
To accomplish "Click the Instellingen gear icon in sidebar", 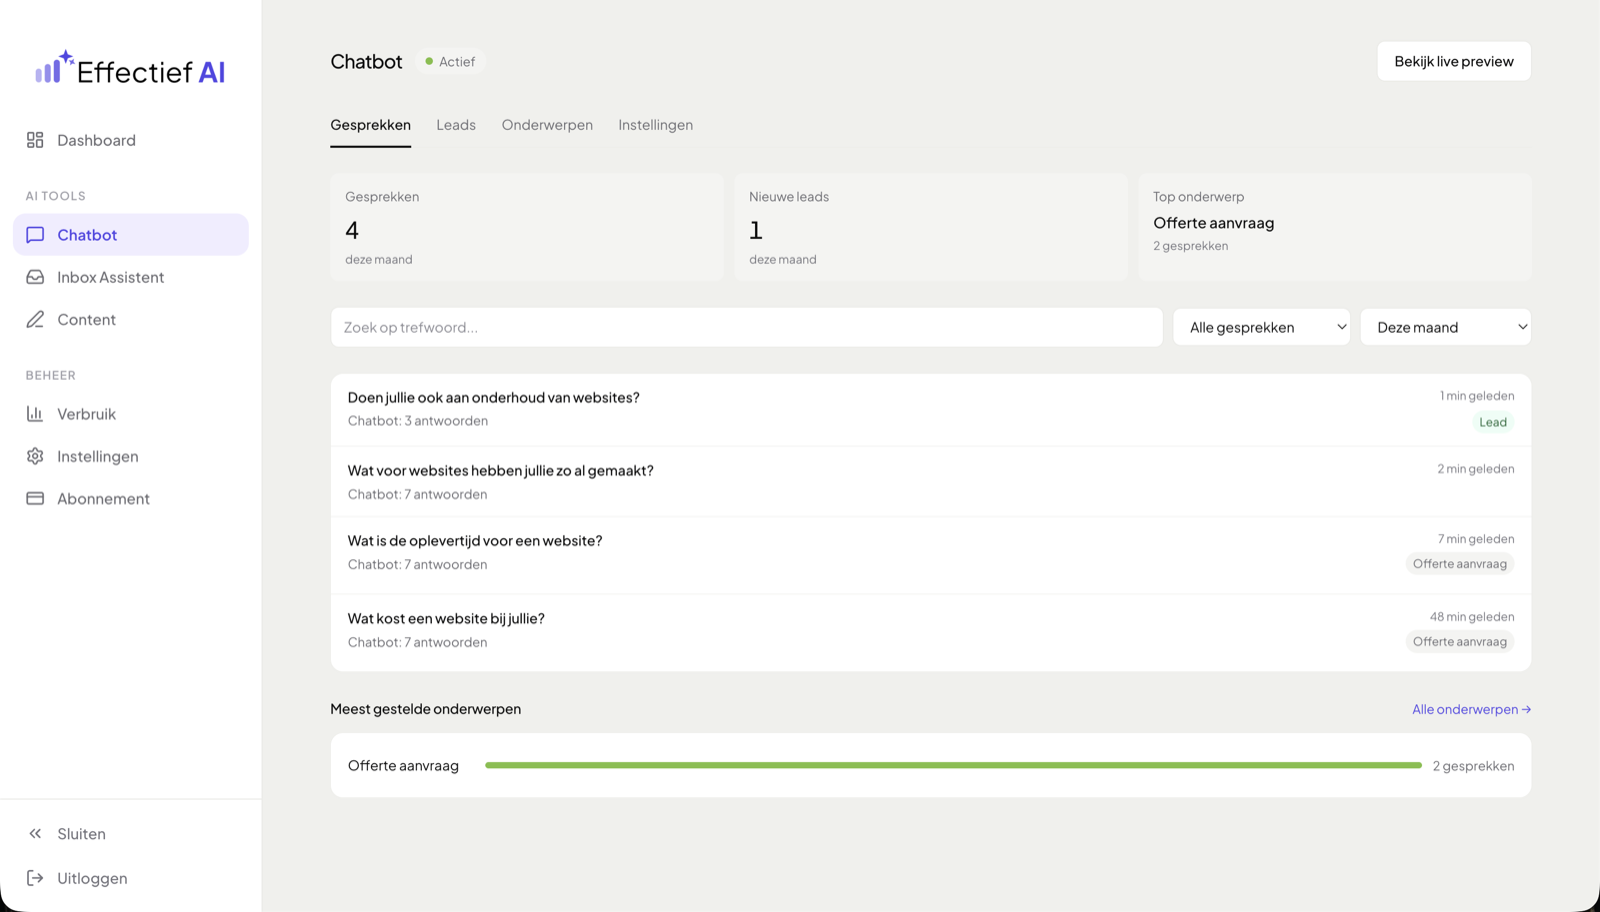I will pyautogui.click(x=35, y=456).
